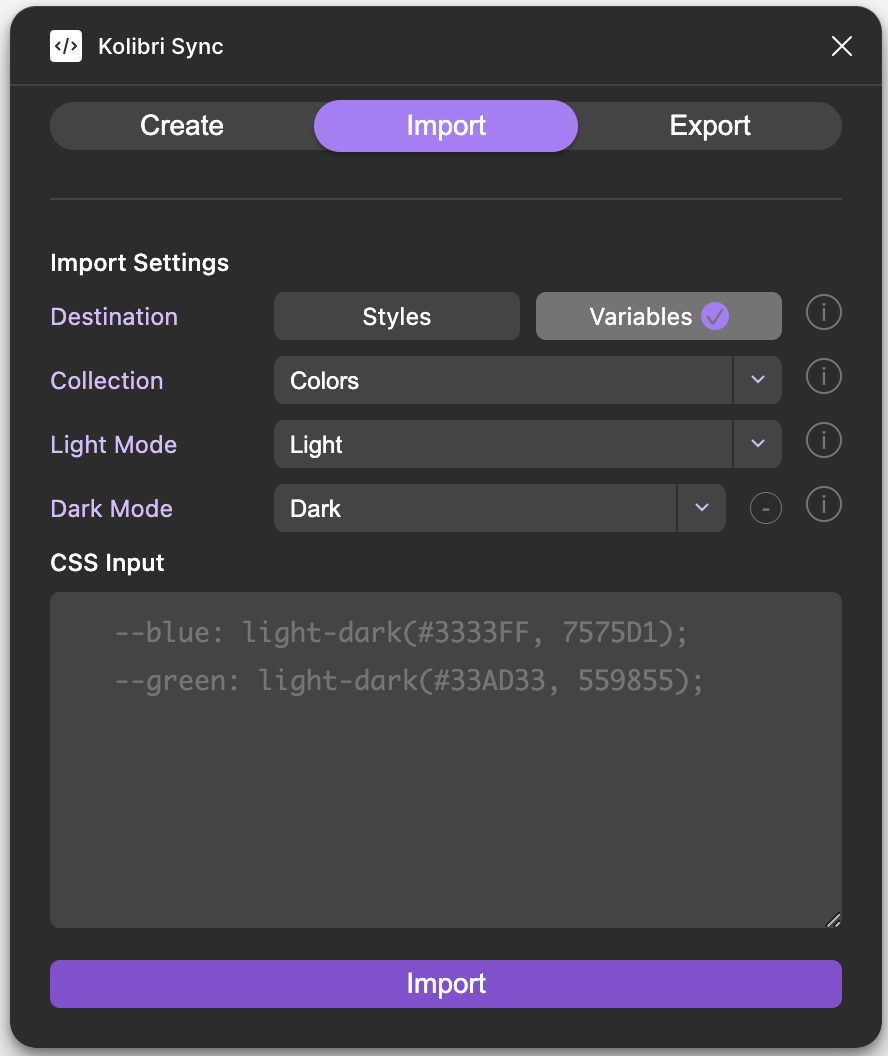Focus the CSS Input text area
The image size is (888, 1056).
[446, 760]
